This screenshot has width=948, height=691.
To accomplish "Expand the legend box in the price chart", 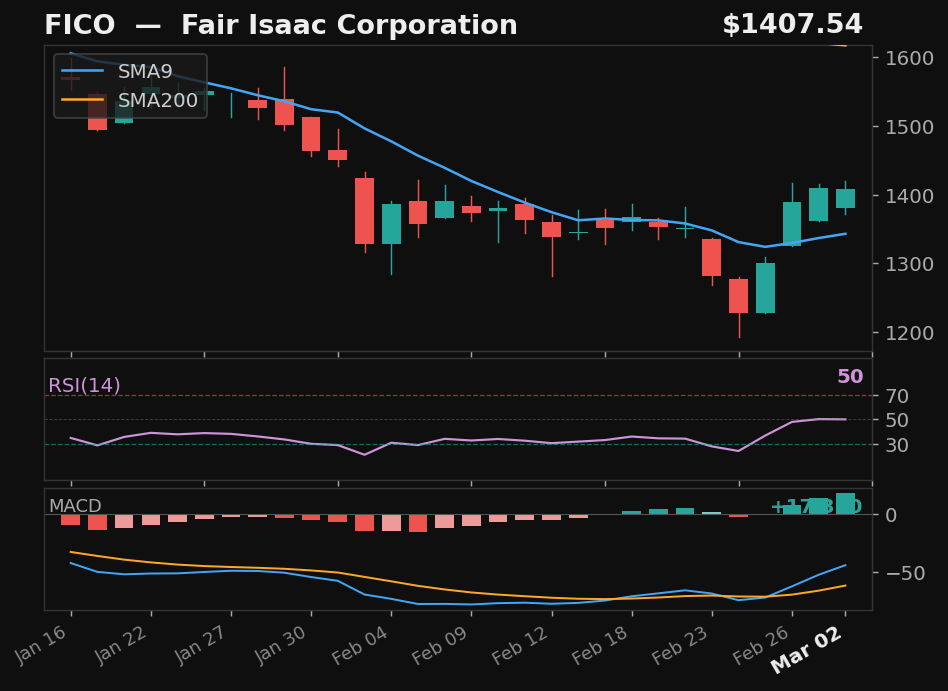I will (x=128, y=86).
